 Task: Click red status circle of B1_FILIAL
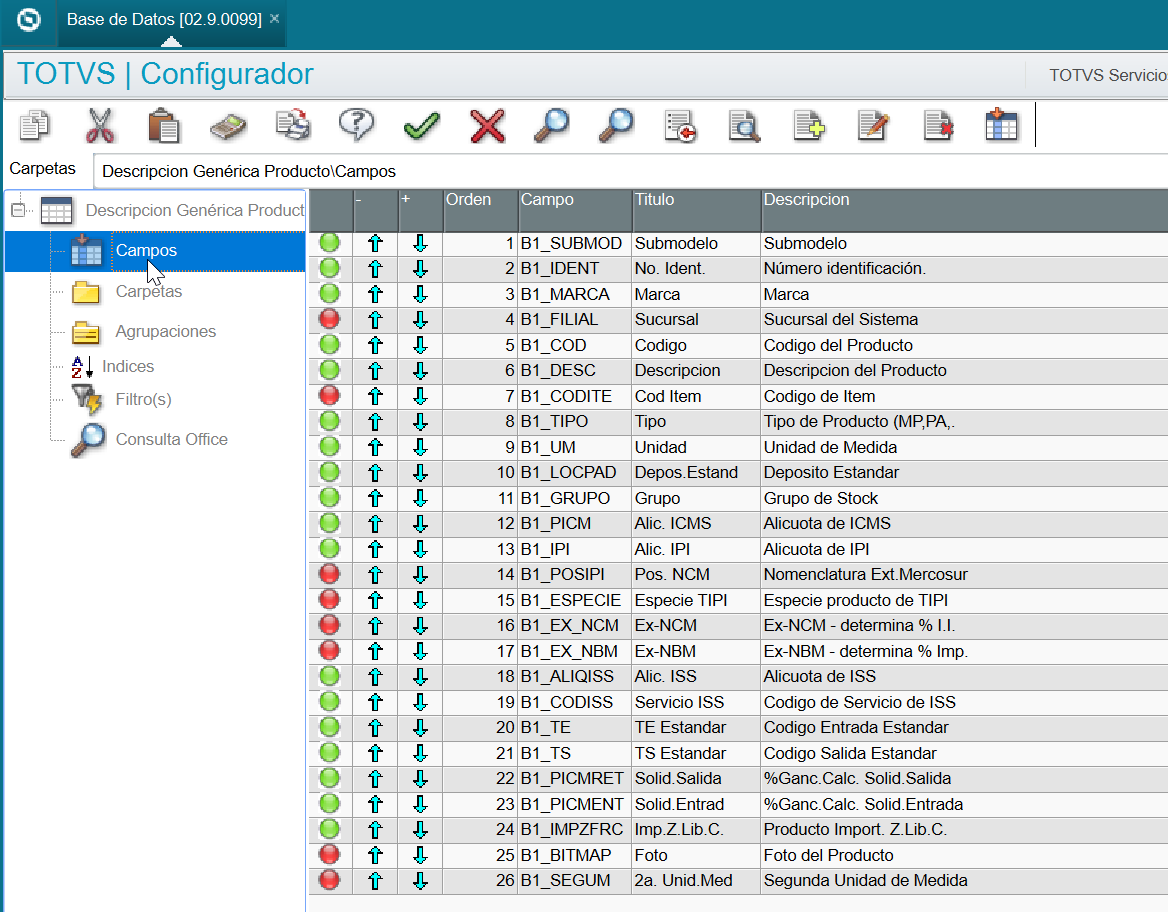point(329,319)
